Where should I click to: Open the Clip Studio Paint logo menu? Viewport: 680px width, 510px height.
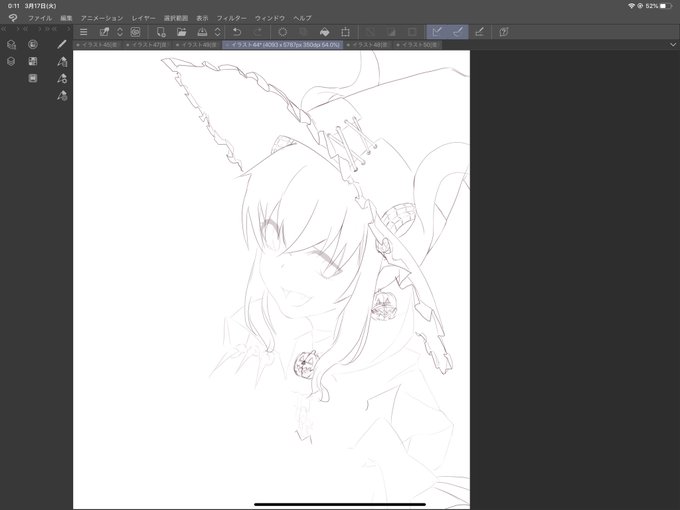pyautogui.click(x=13, y=18)
